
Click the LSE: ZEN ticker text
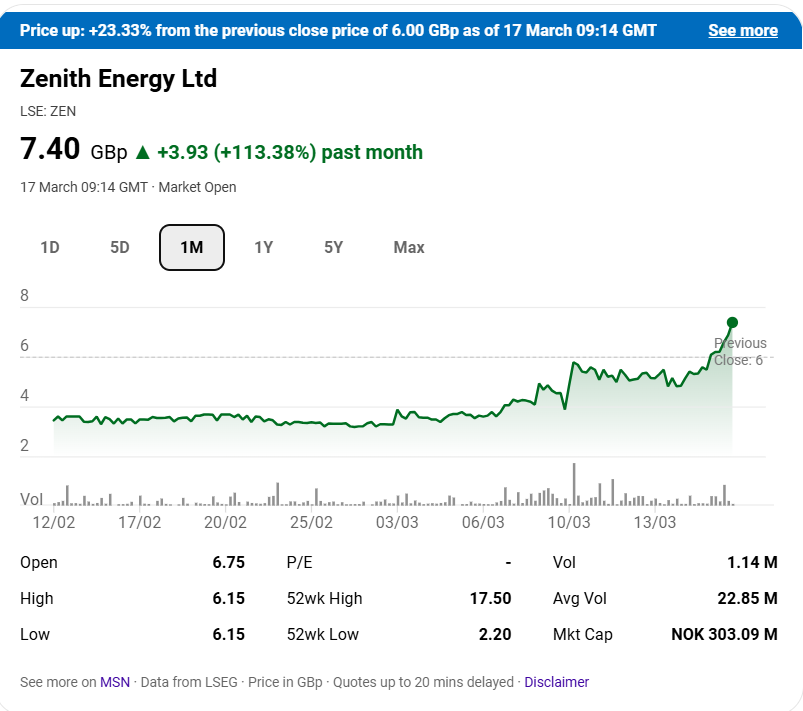pos(48,111)
